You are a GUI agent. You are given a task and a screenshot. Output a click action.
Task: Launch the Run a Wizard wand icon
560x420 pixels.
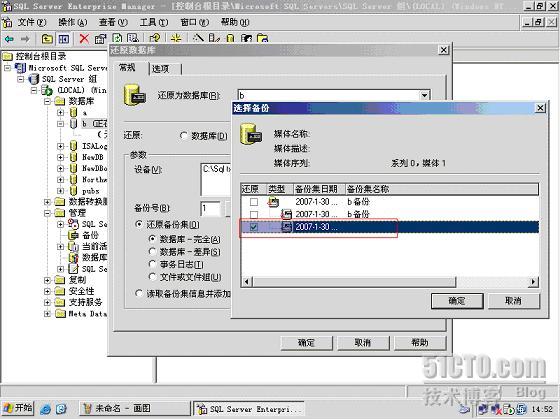point(199,38)
